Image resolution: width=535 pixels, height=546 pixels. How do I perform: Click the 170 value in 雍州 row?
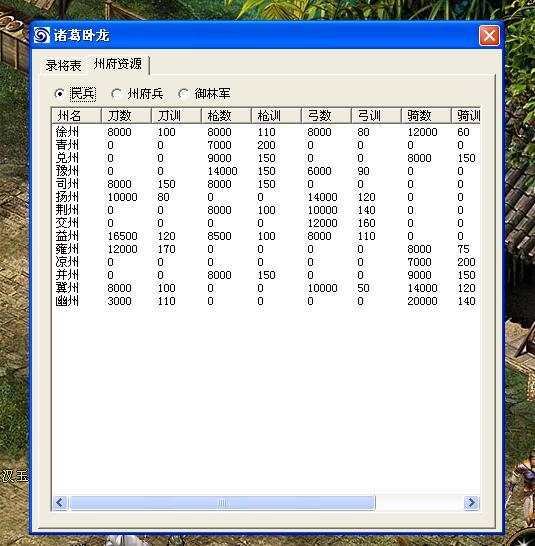166,249
